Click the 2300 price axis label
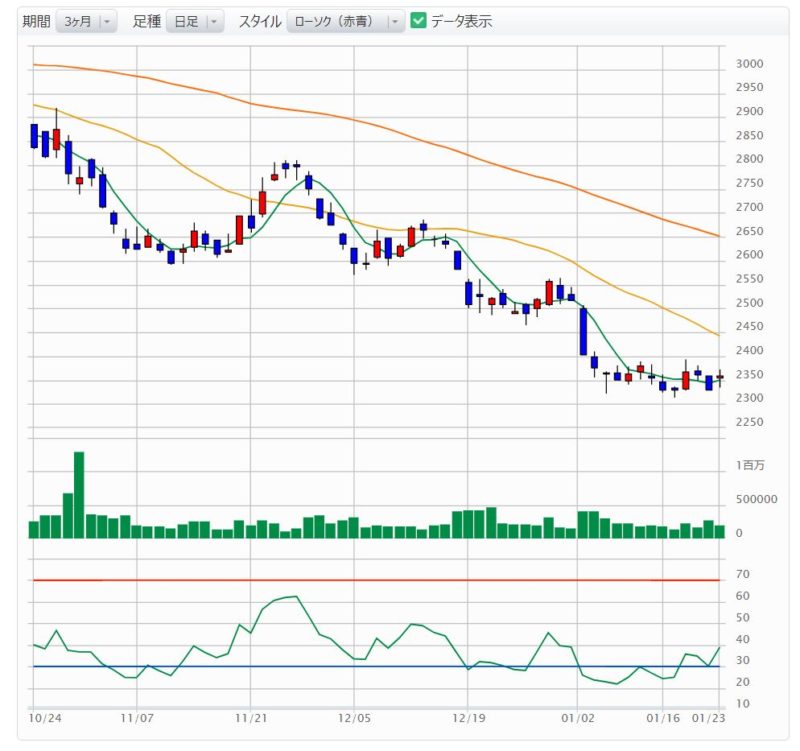This screenshot has width=800, height=751. tap(749, 398)
